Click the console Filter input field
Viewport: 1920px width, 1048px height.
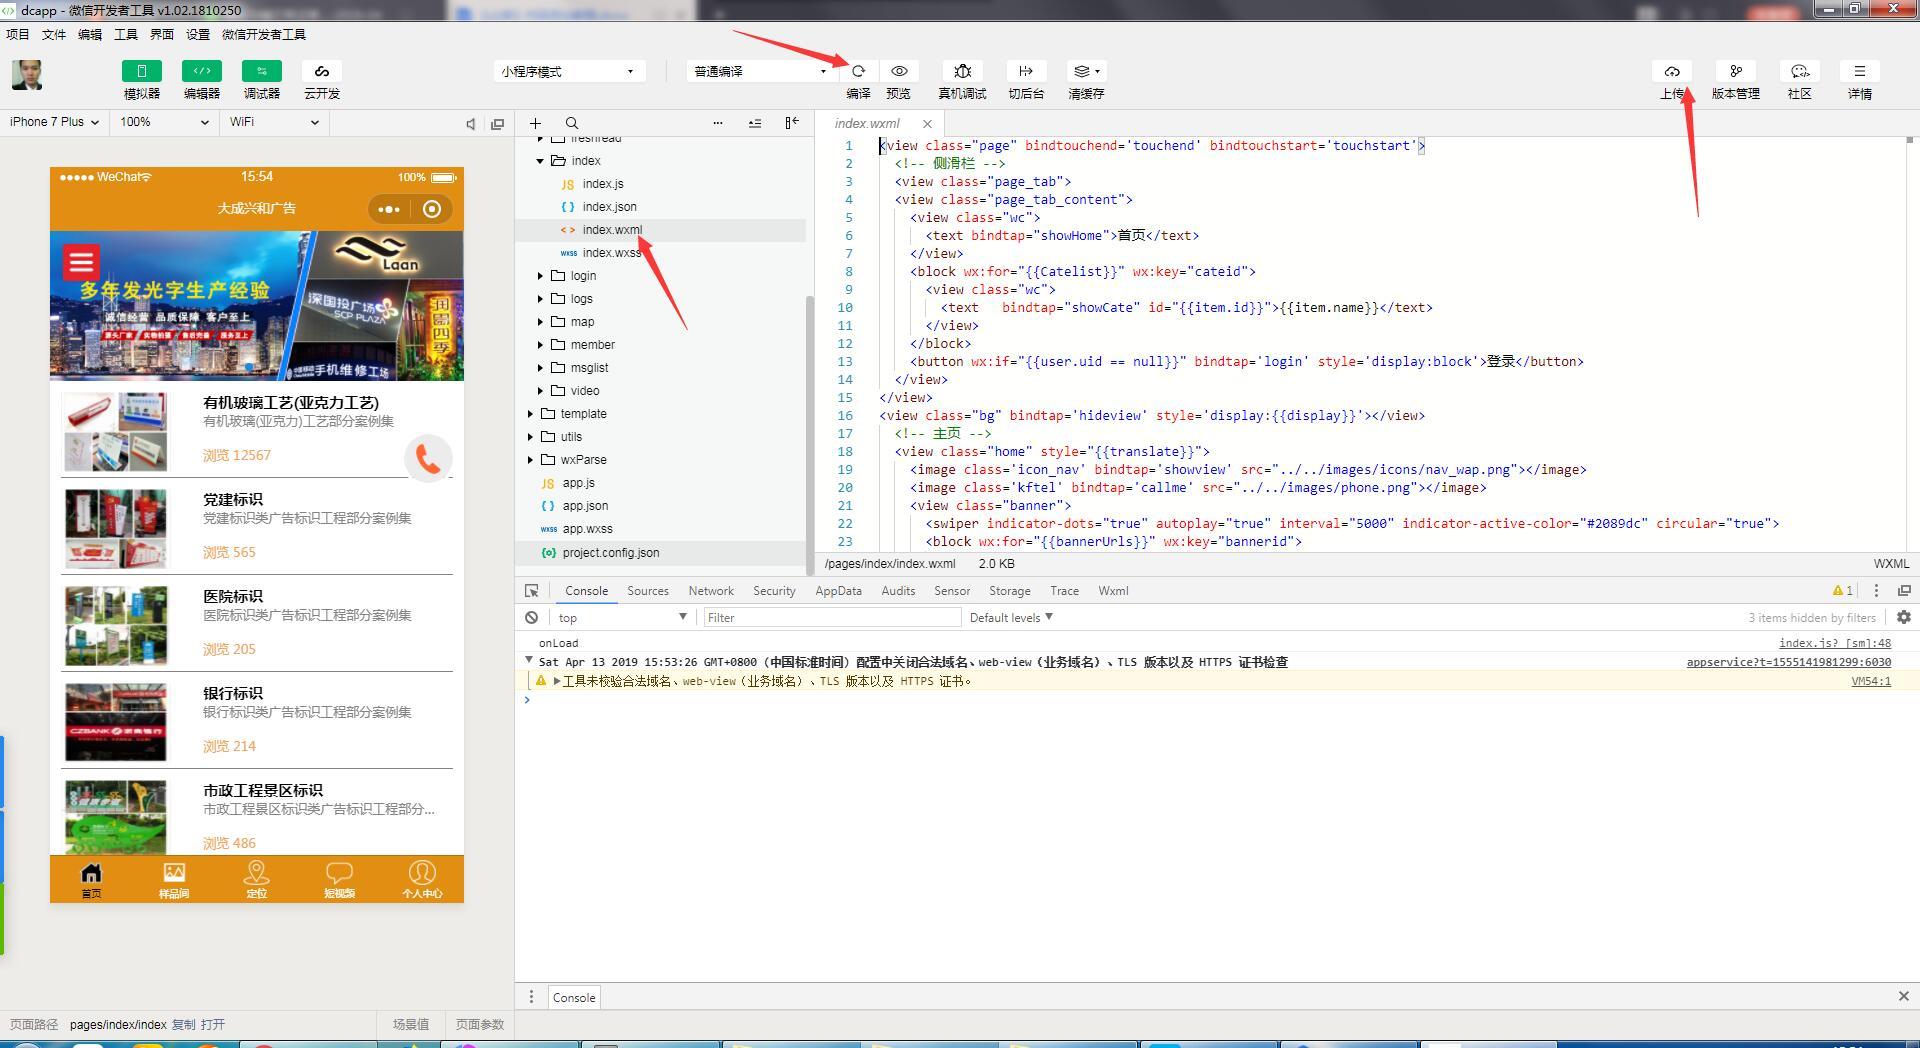click(x=830, y=618)
